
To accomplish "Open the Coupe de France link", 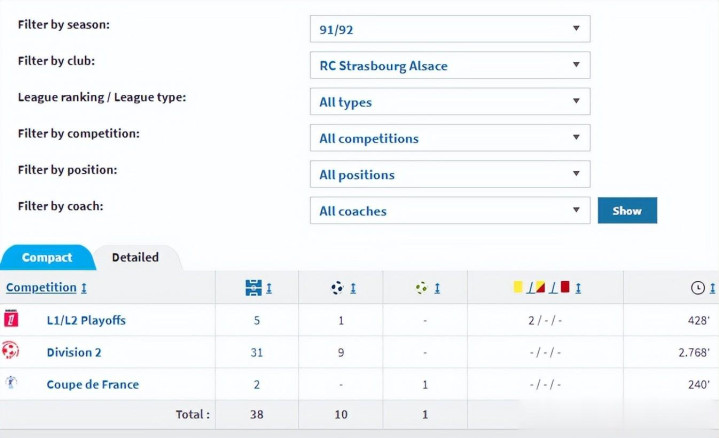I will [x=92, y=384].
